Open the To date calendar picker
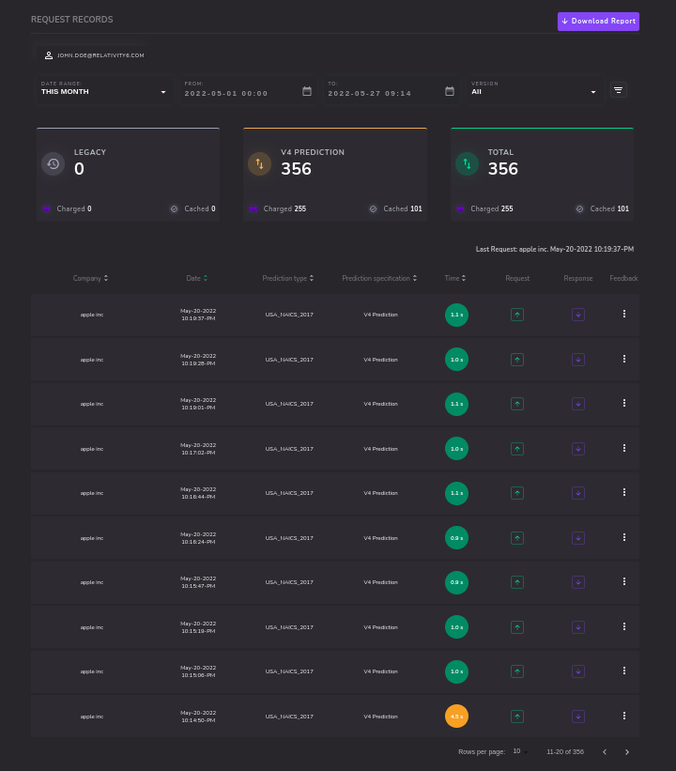676x771 pixels. (449, 91)
